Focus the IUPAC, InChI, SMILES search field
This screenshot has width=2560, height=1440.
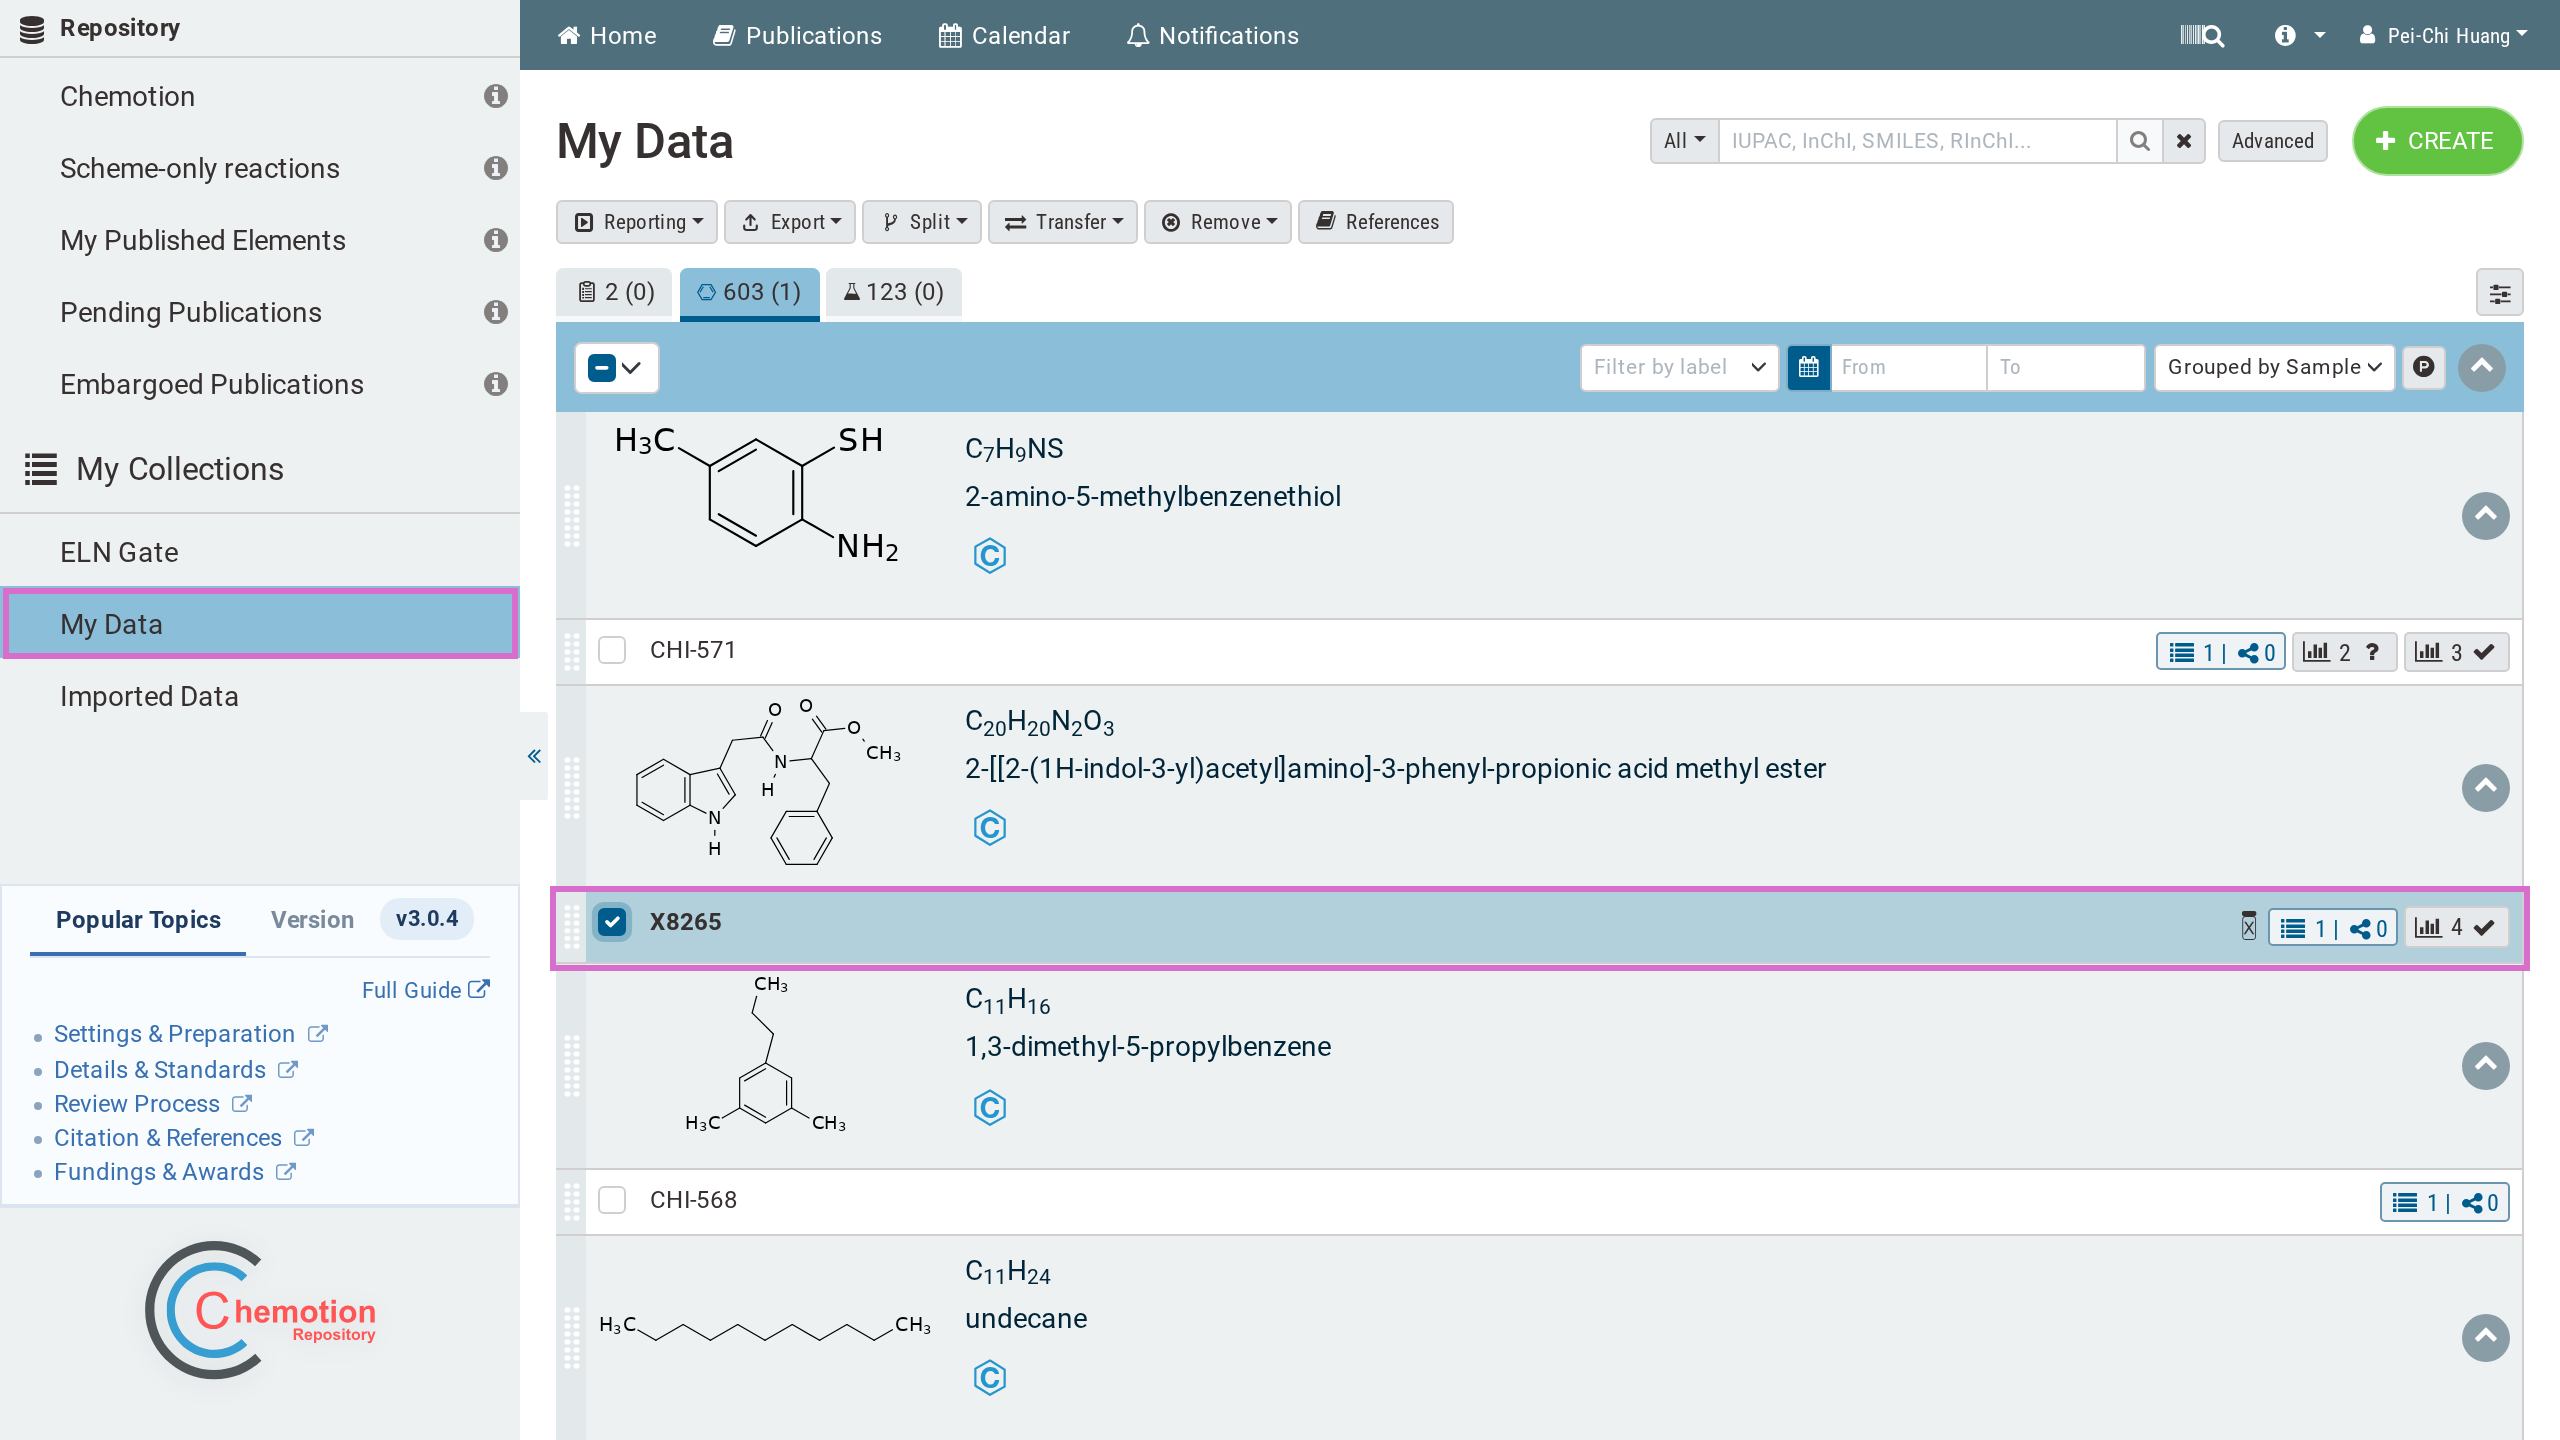click(x=1917, y=141)
